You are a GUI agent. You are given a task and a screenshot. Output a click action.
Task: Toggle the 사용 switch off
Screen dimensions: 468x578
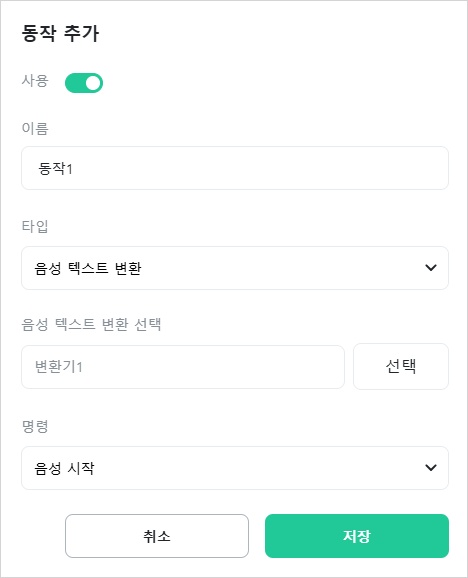click(x=84, y=83)
